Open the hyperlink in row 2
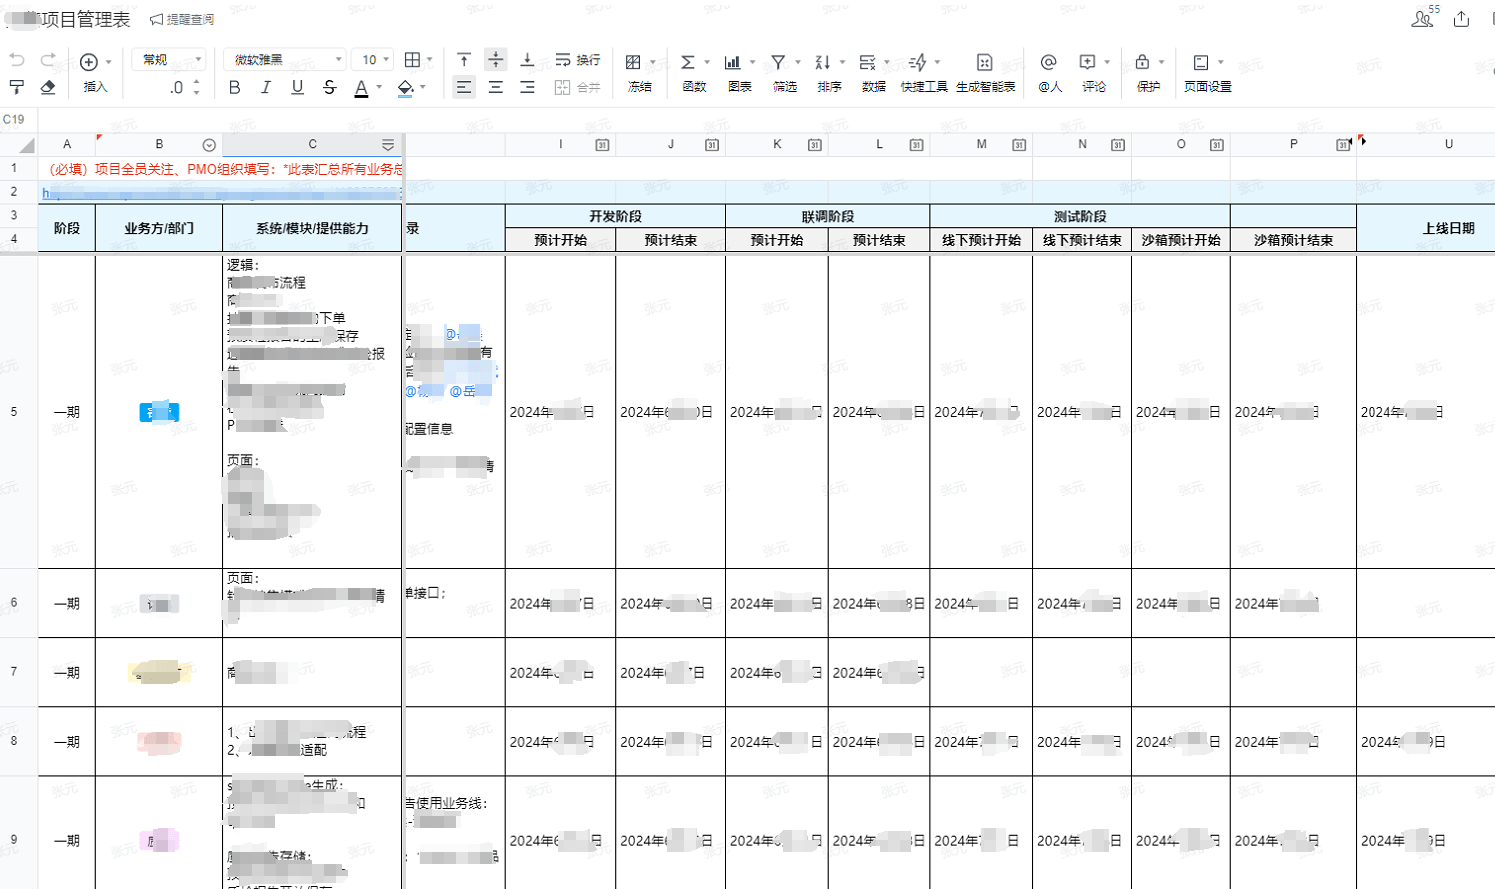 (x=221, y=192)
